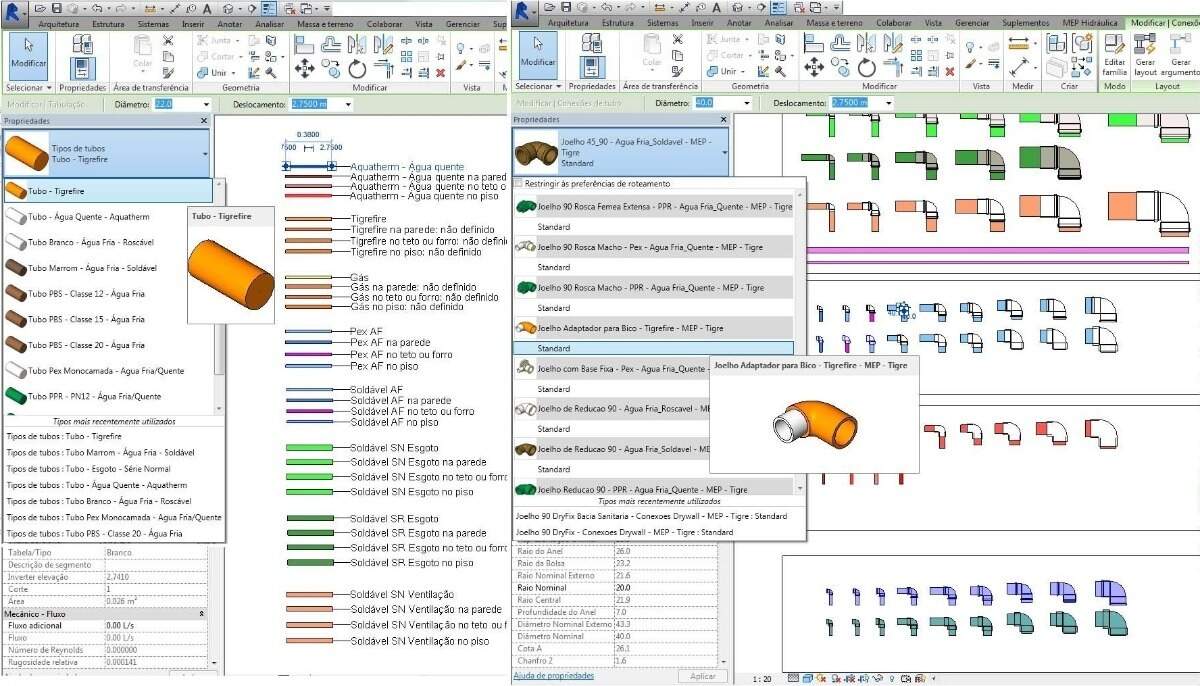Click the Rotate tool in the right ribbon
This screenshot has width=1200, height=686.
click(867, 68)
